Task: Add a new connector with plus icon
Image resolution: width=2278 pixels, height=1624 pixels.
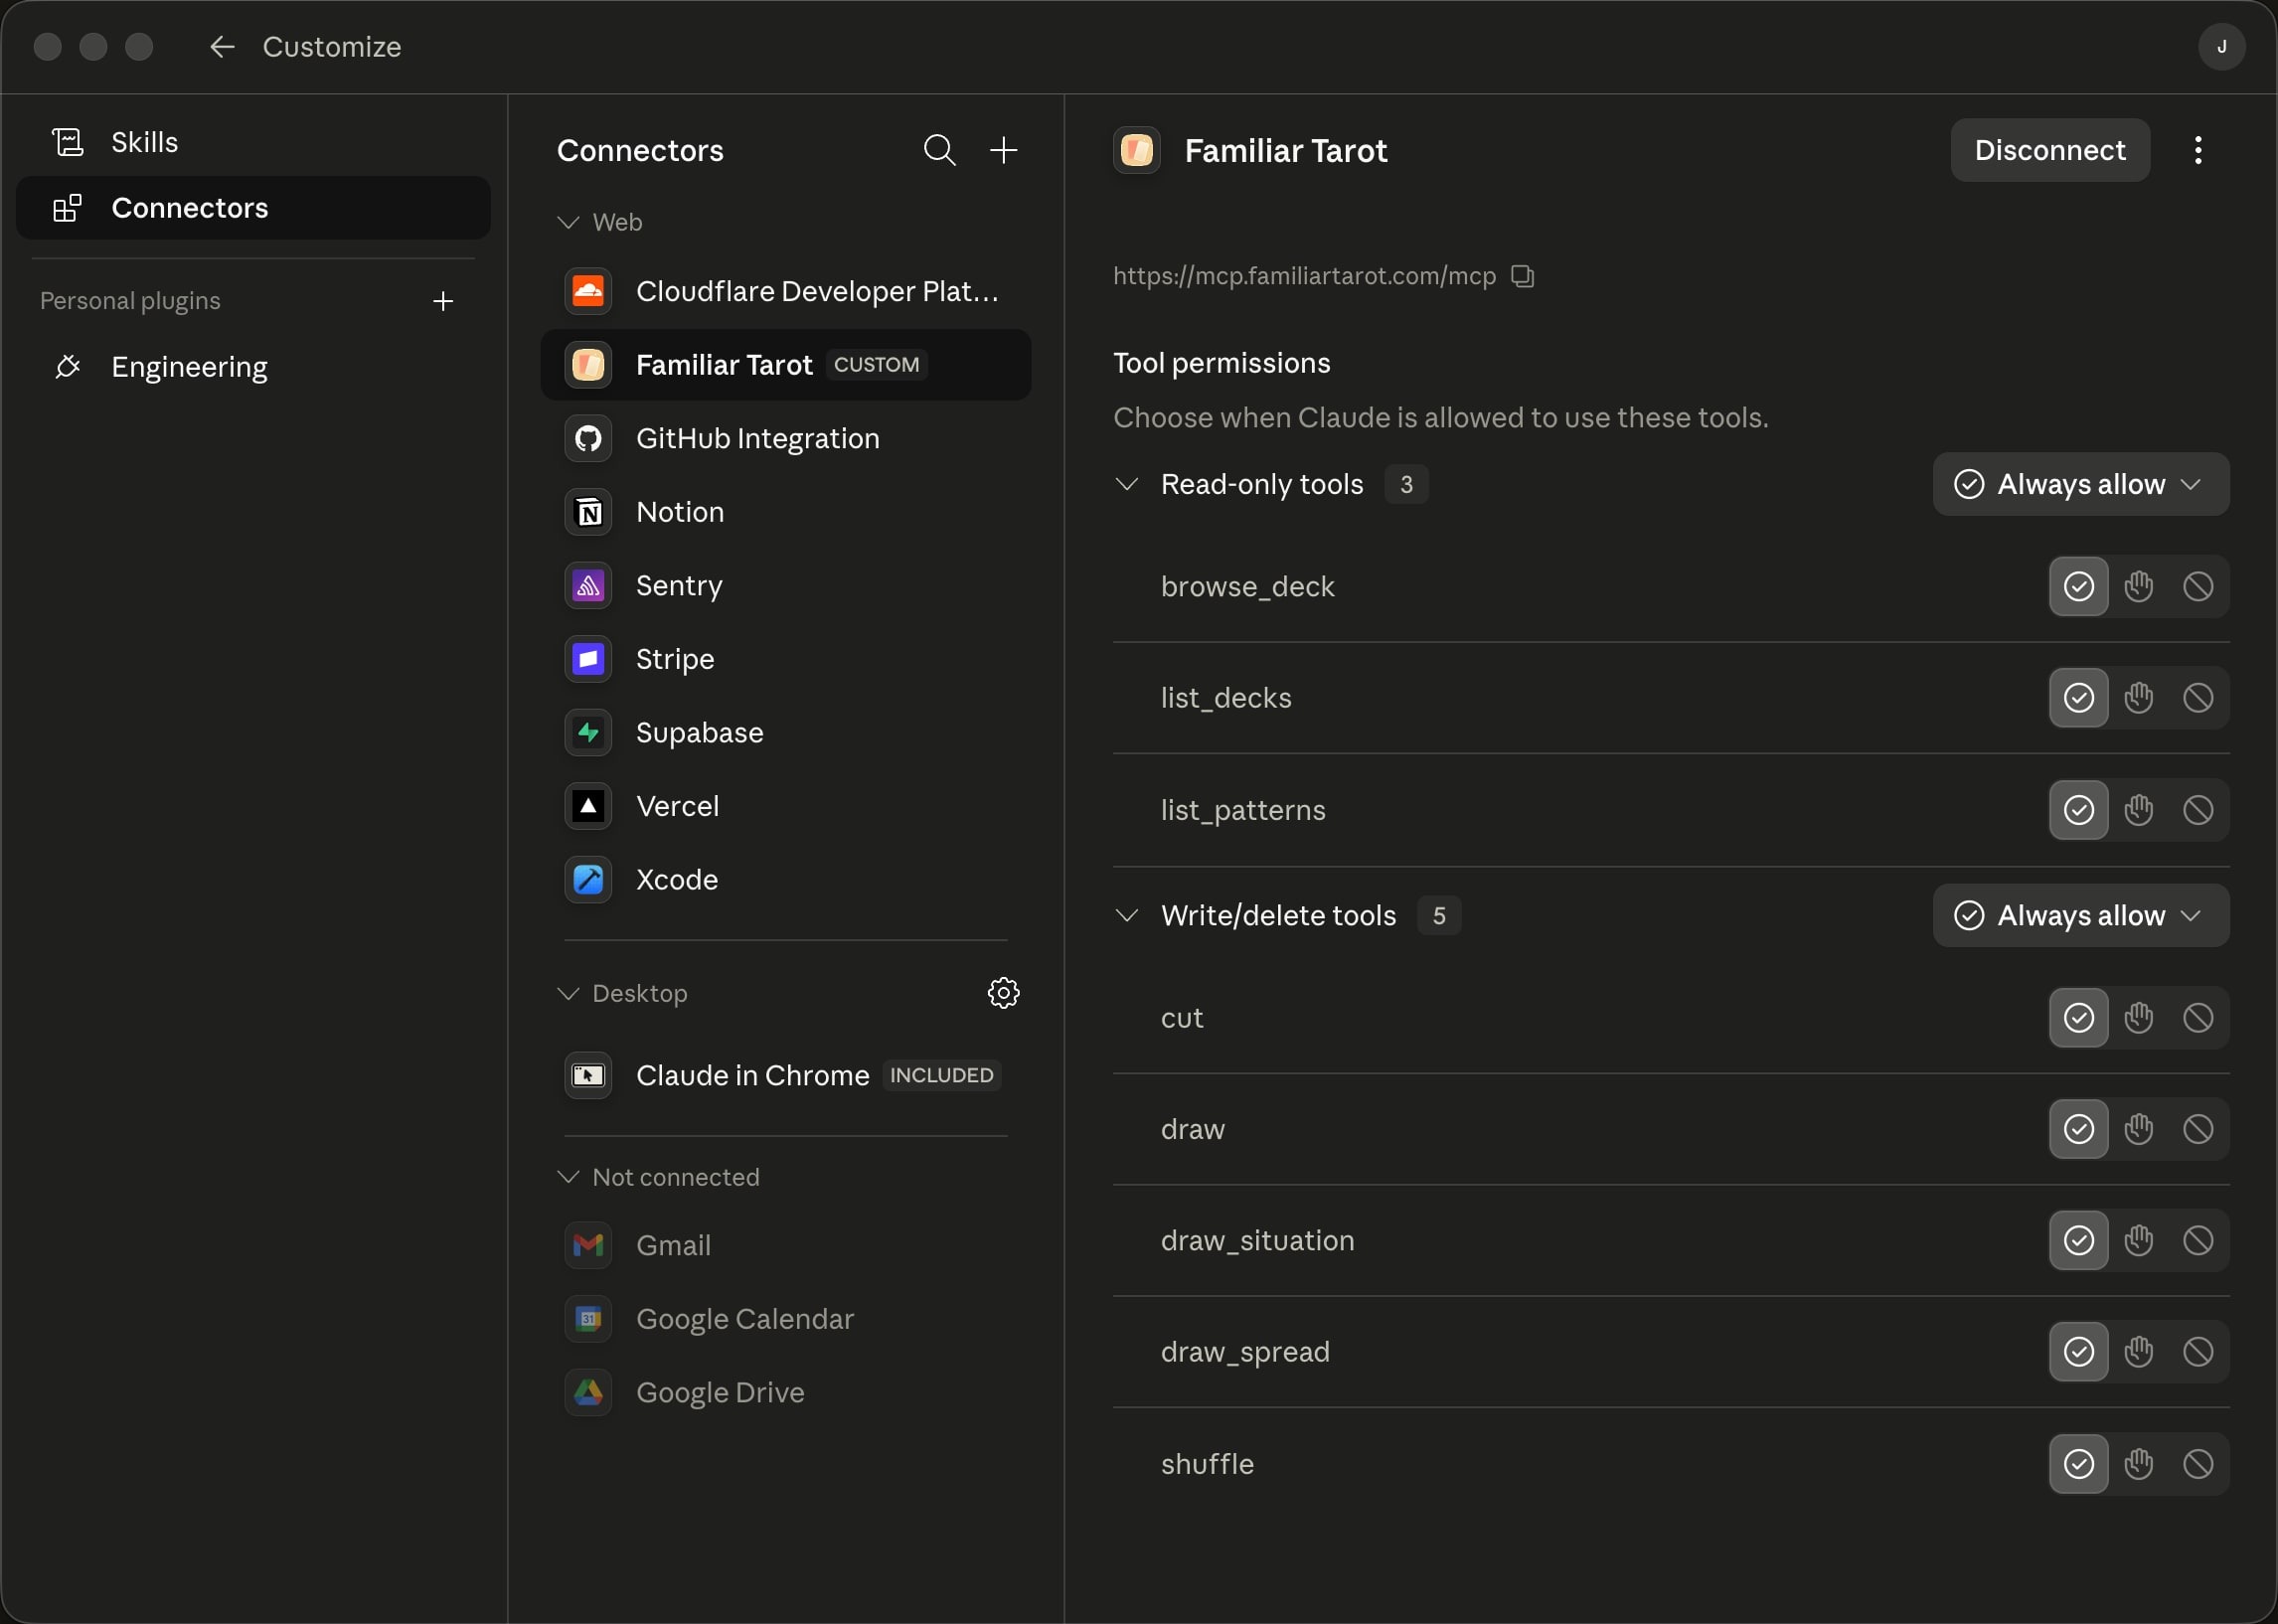Action: [1003, 150]
